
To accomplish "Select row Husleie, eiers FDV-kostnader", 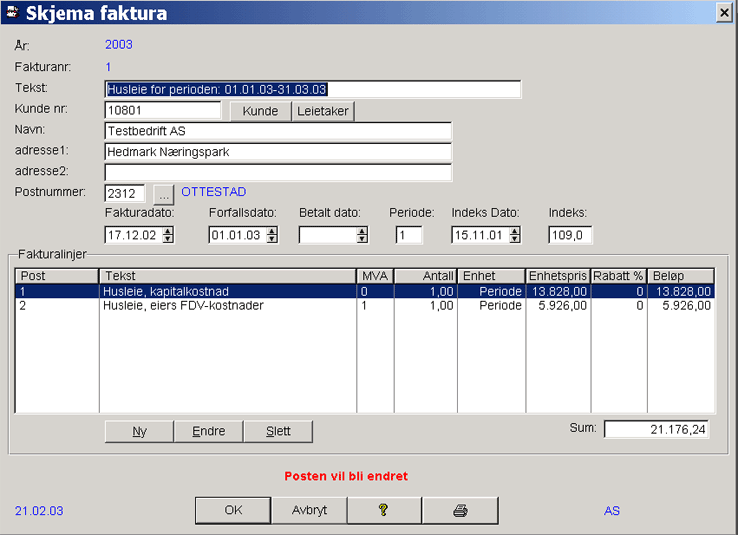I will coord(365,305).
